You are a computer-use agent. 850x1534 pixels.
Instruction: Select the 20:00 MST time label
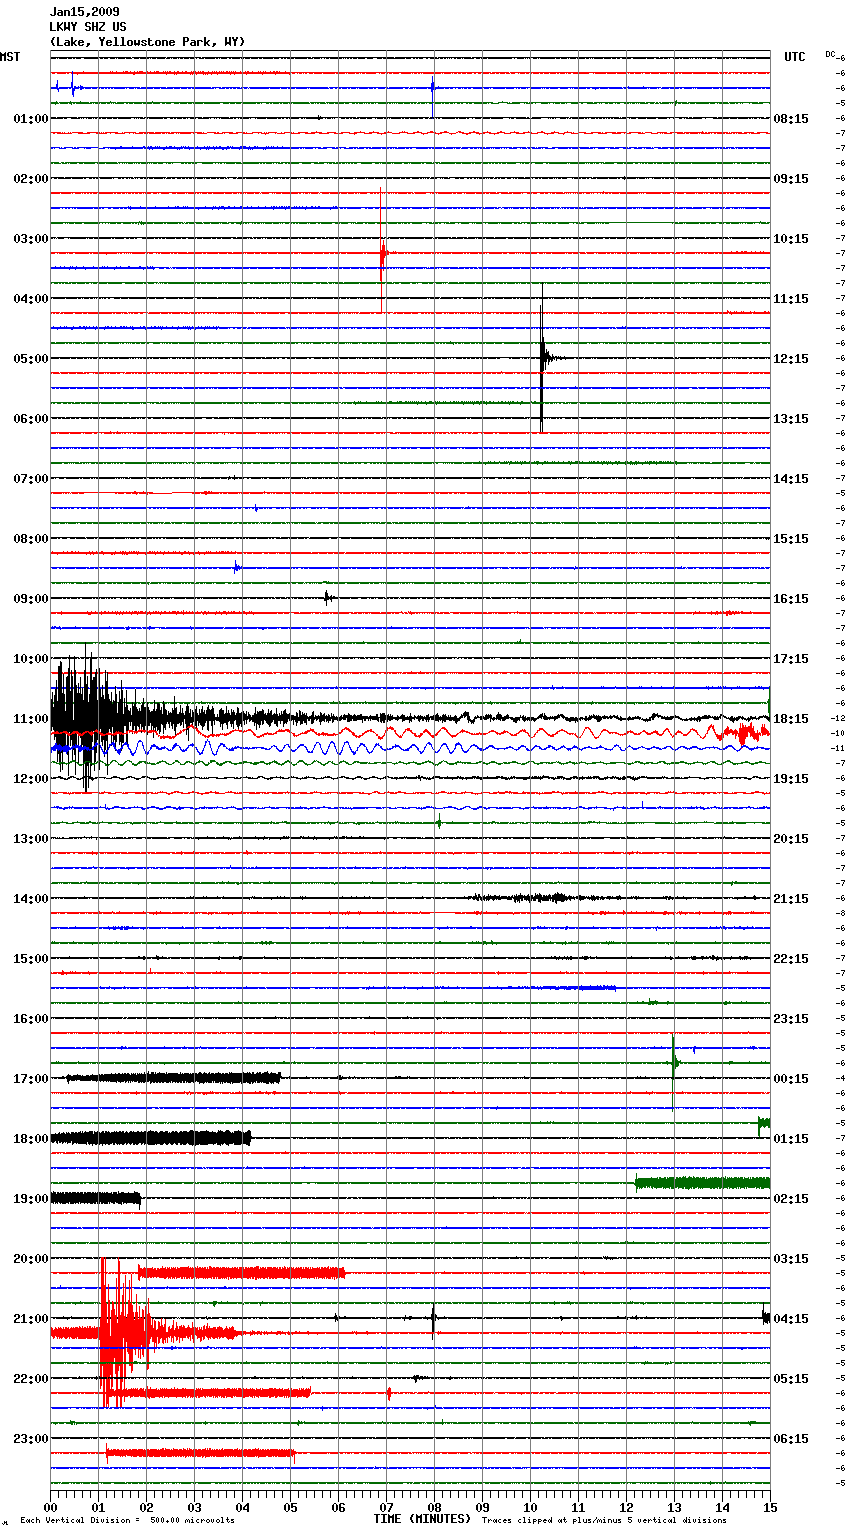click(x=31, y=1259)
